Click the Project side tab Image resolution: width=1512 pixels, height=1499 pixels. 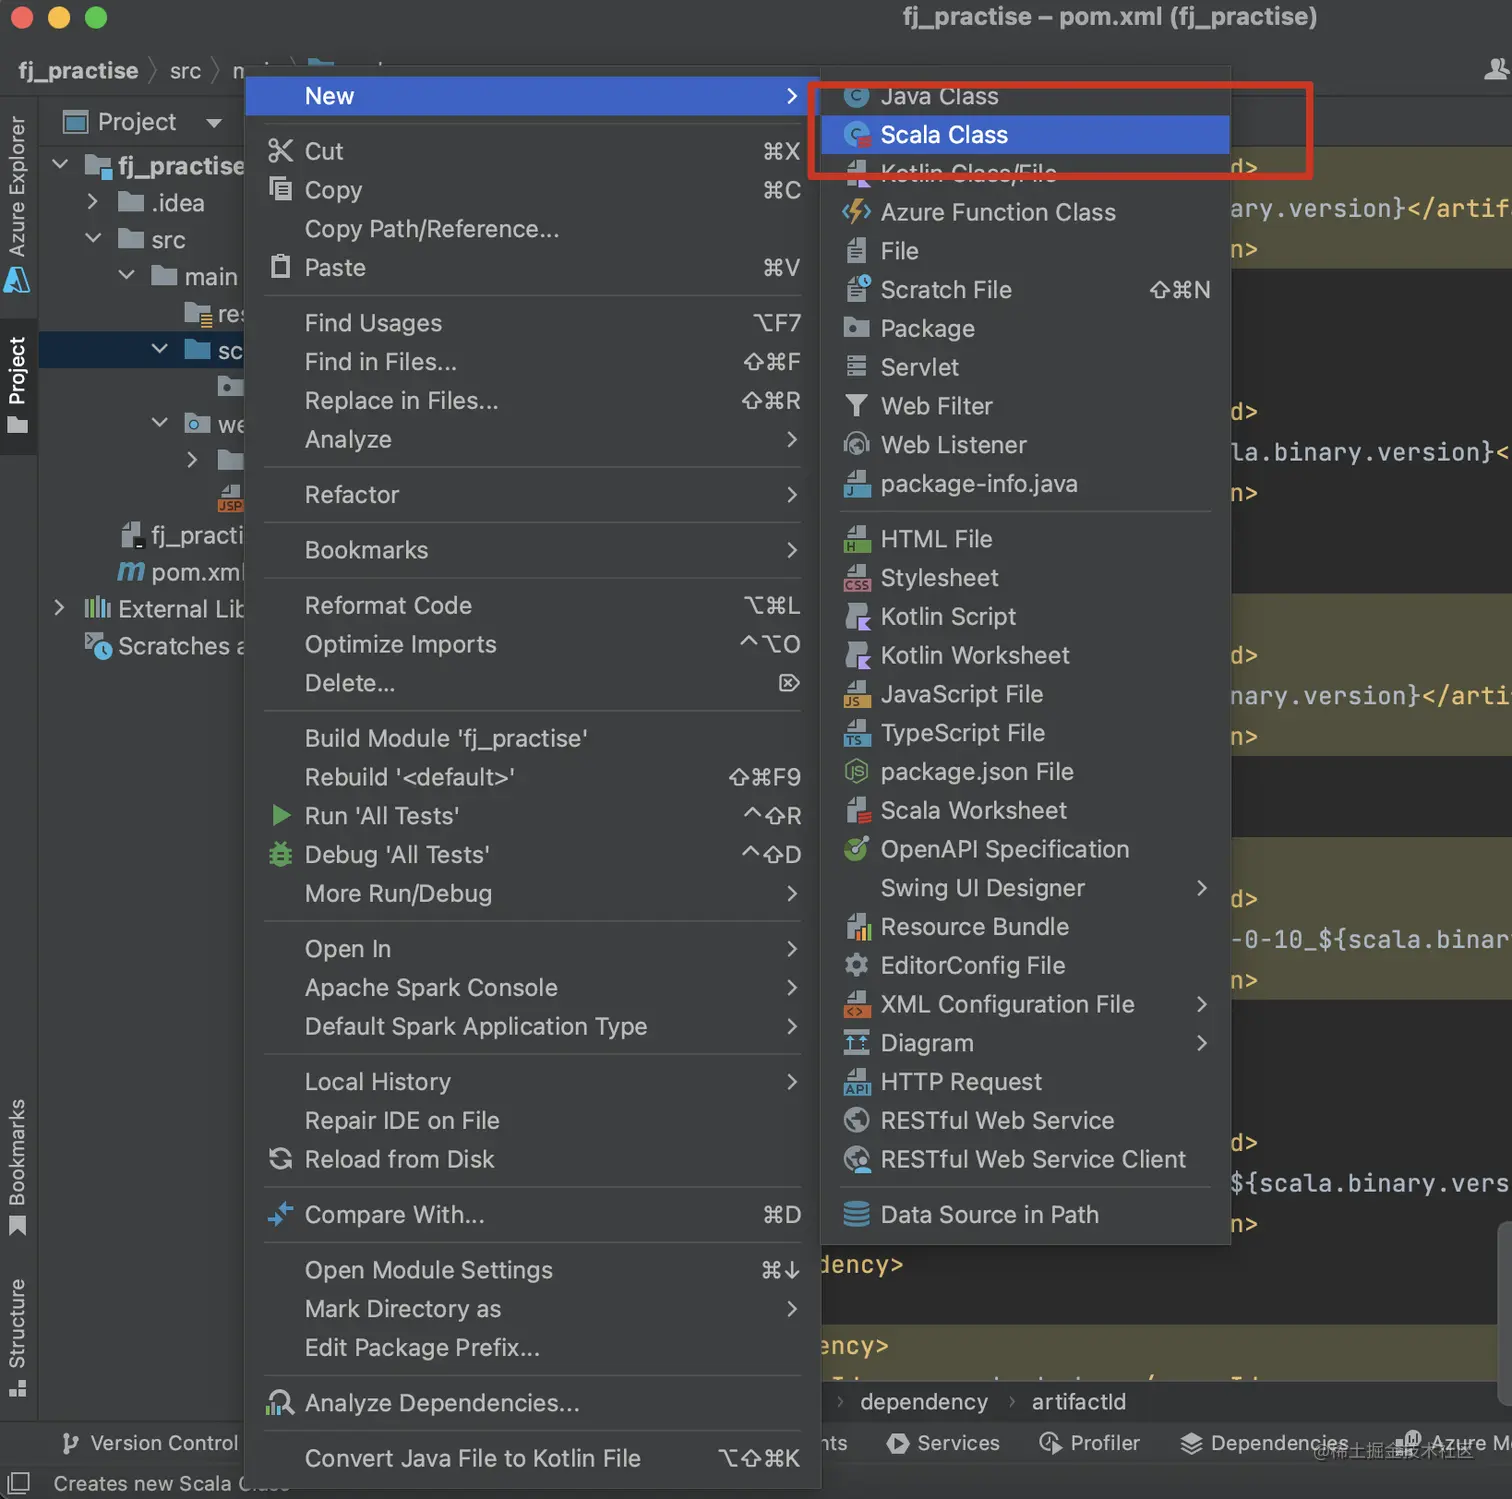(x=17, y=385)
